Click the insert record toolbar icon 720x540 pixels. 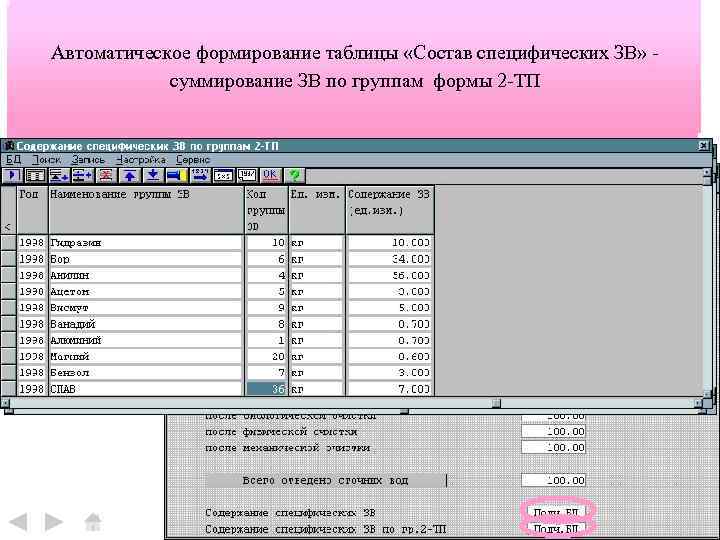tap(59, 175)
